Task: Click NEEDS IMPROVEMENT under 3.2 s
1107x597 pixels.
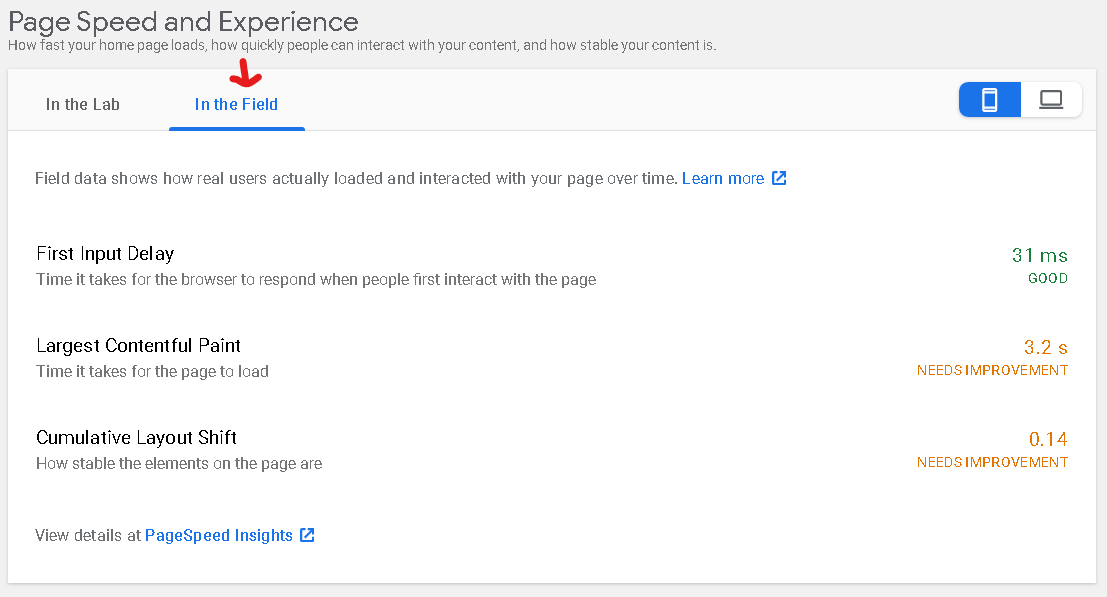Action: [992, 371]
